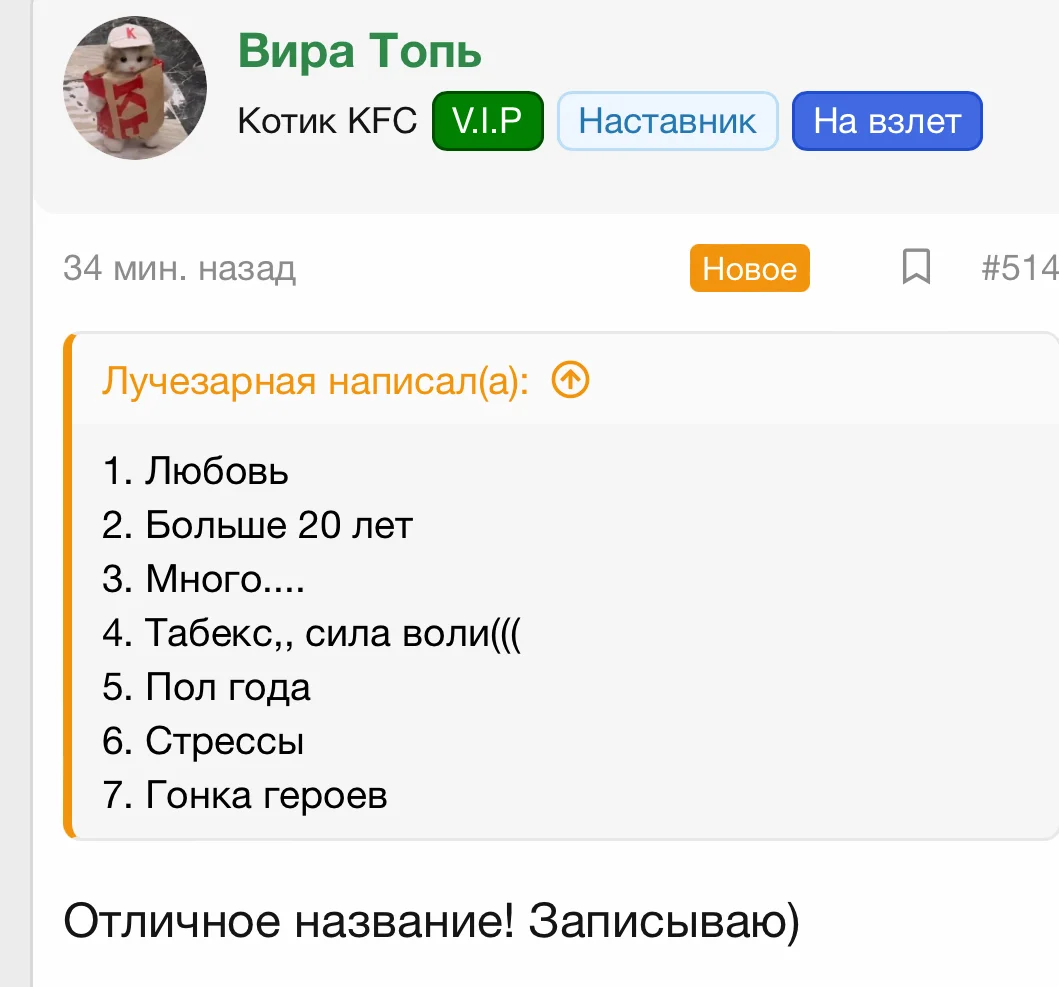Click the blue На взлет badge

click(x=886, y=120)
